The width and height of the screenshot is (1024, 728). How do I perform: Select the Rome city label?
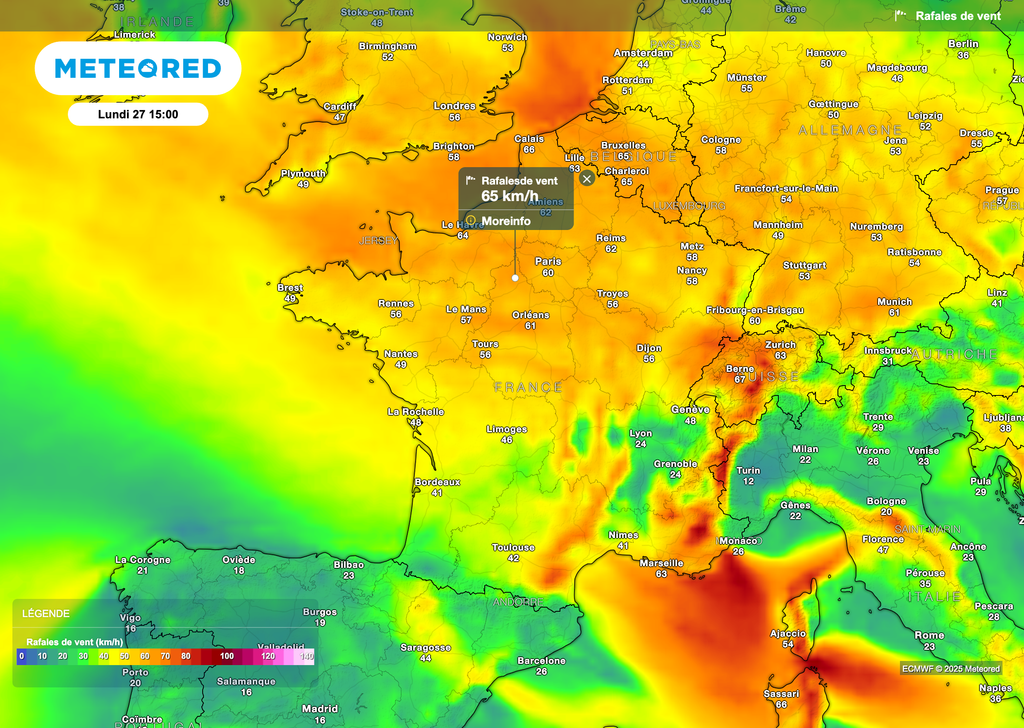929,635
